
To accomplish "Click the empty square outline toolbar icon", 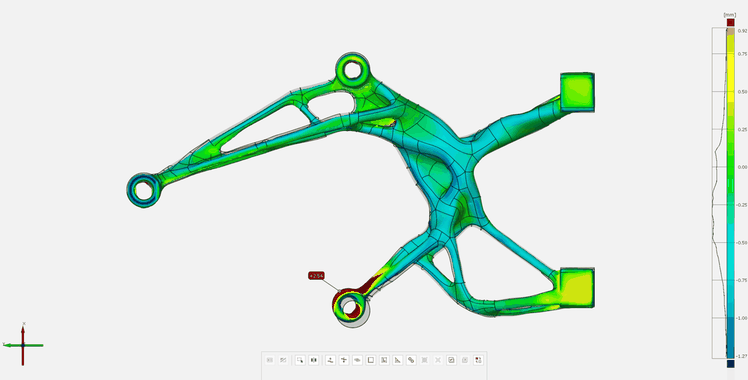I will tap(370, 360).
